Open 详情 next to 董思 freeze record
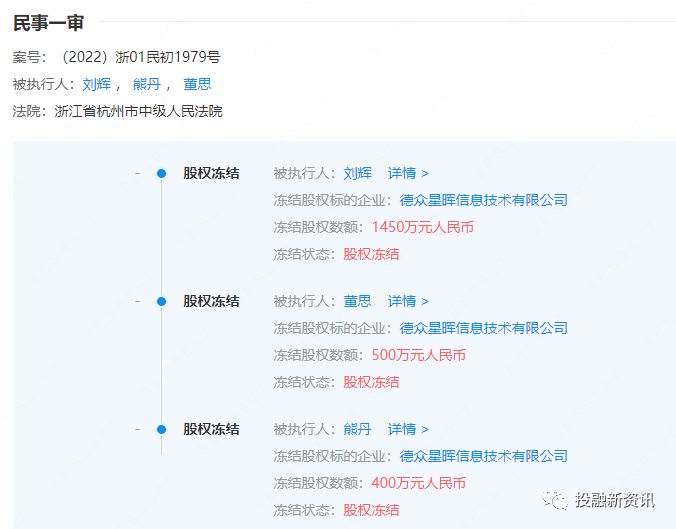 [x=408, y=301]
